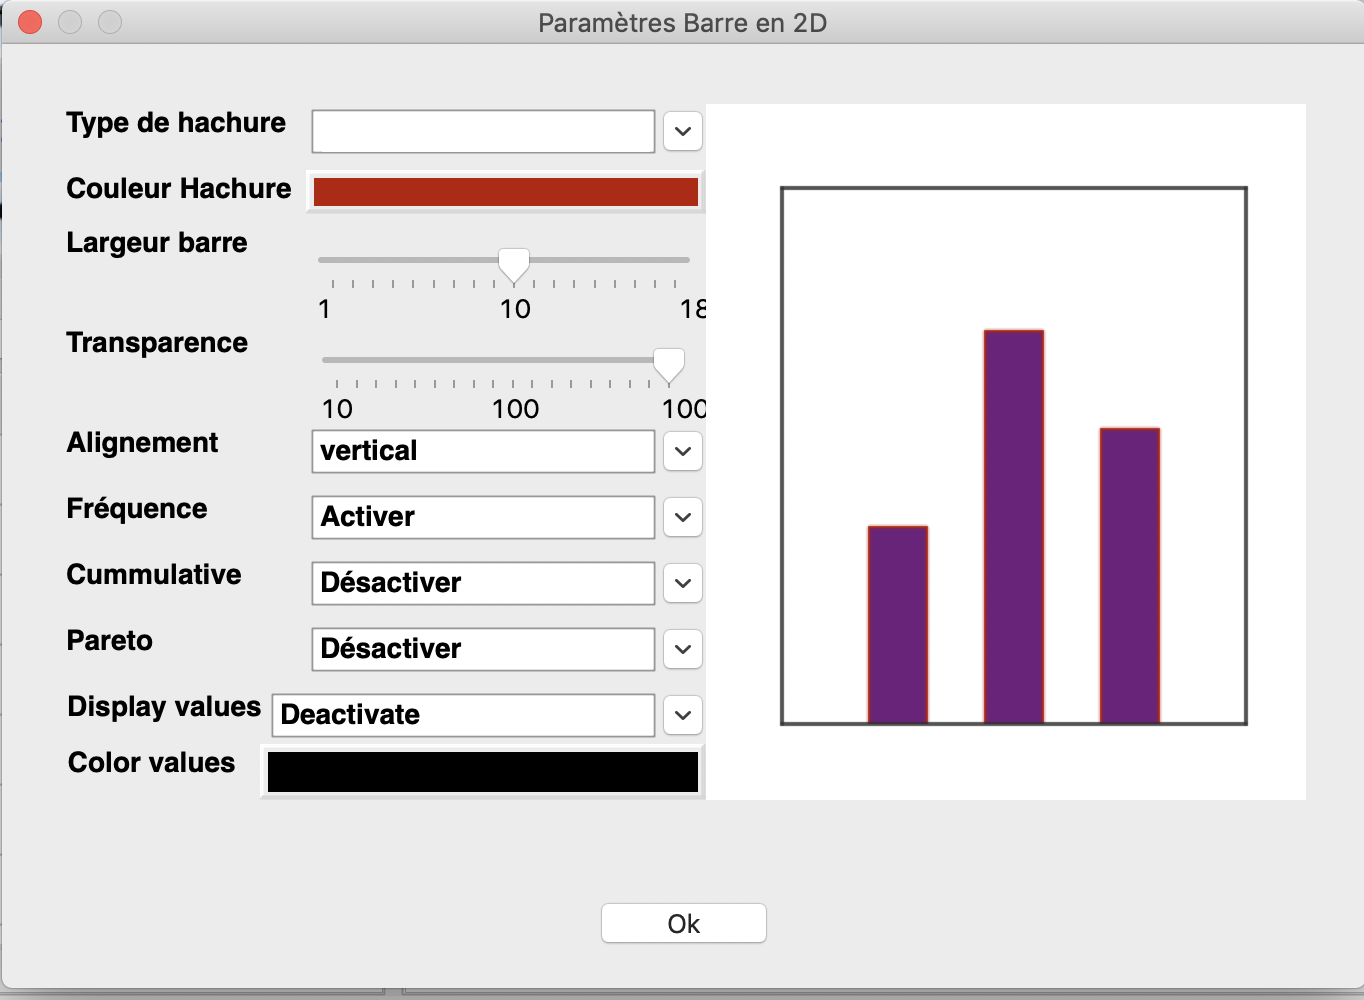Click the Fréquence field showing Activer
Image resolution: width=1364 pixels, height=1000 pixels.
(x=483, y=517)
